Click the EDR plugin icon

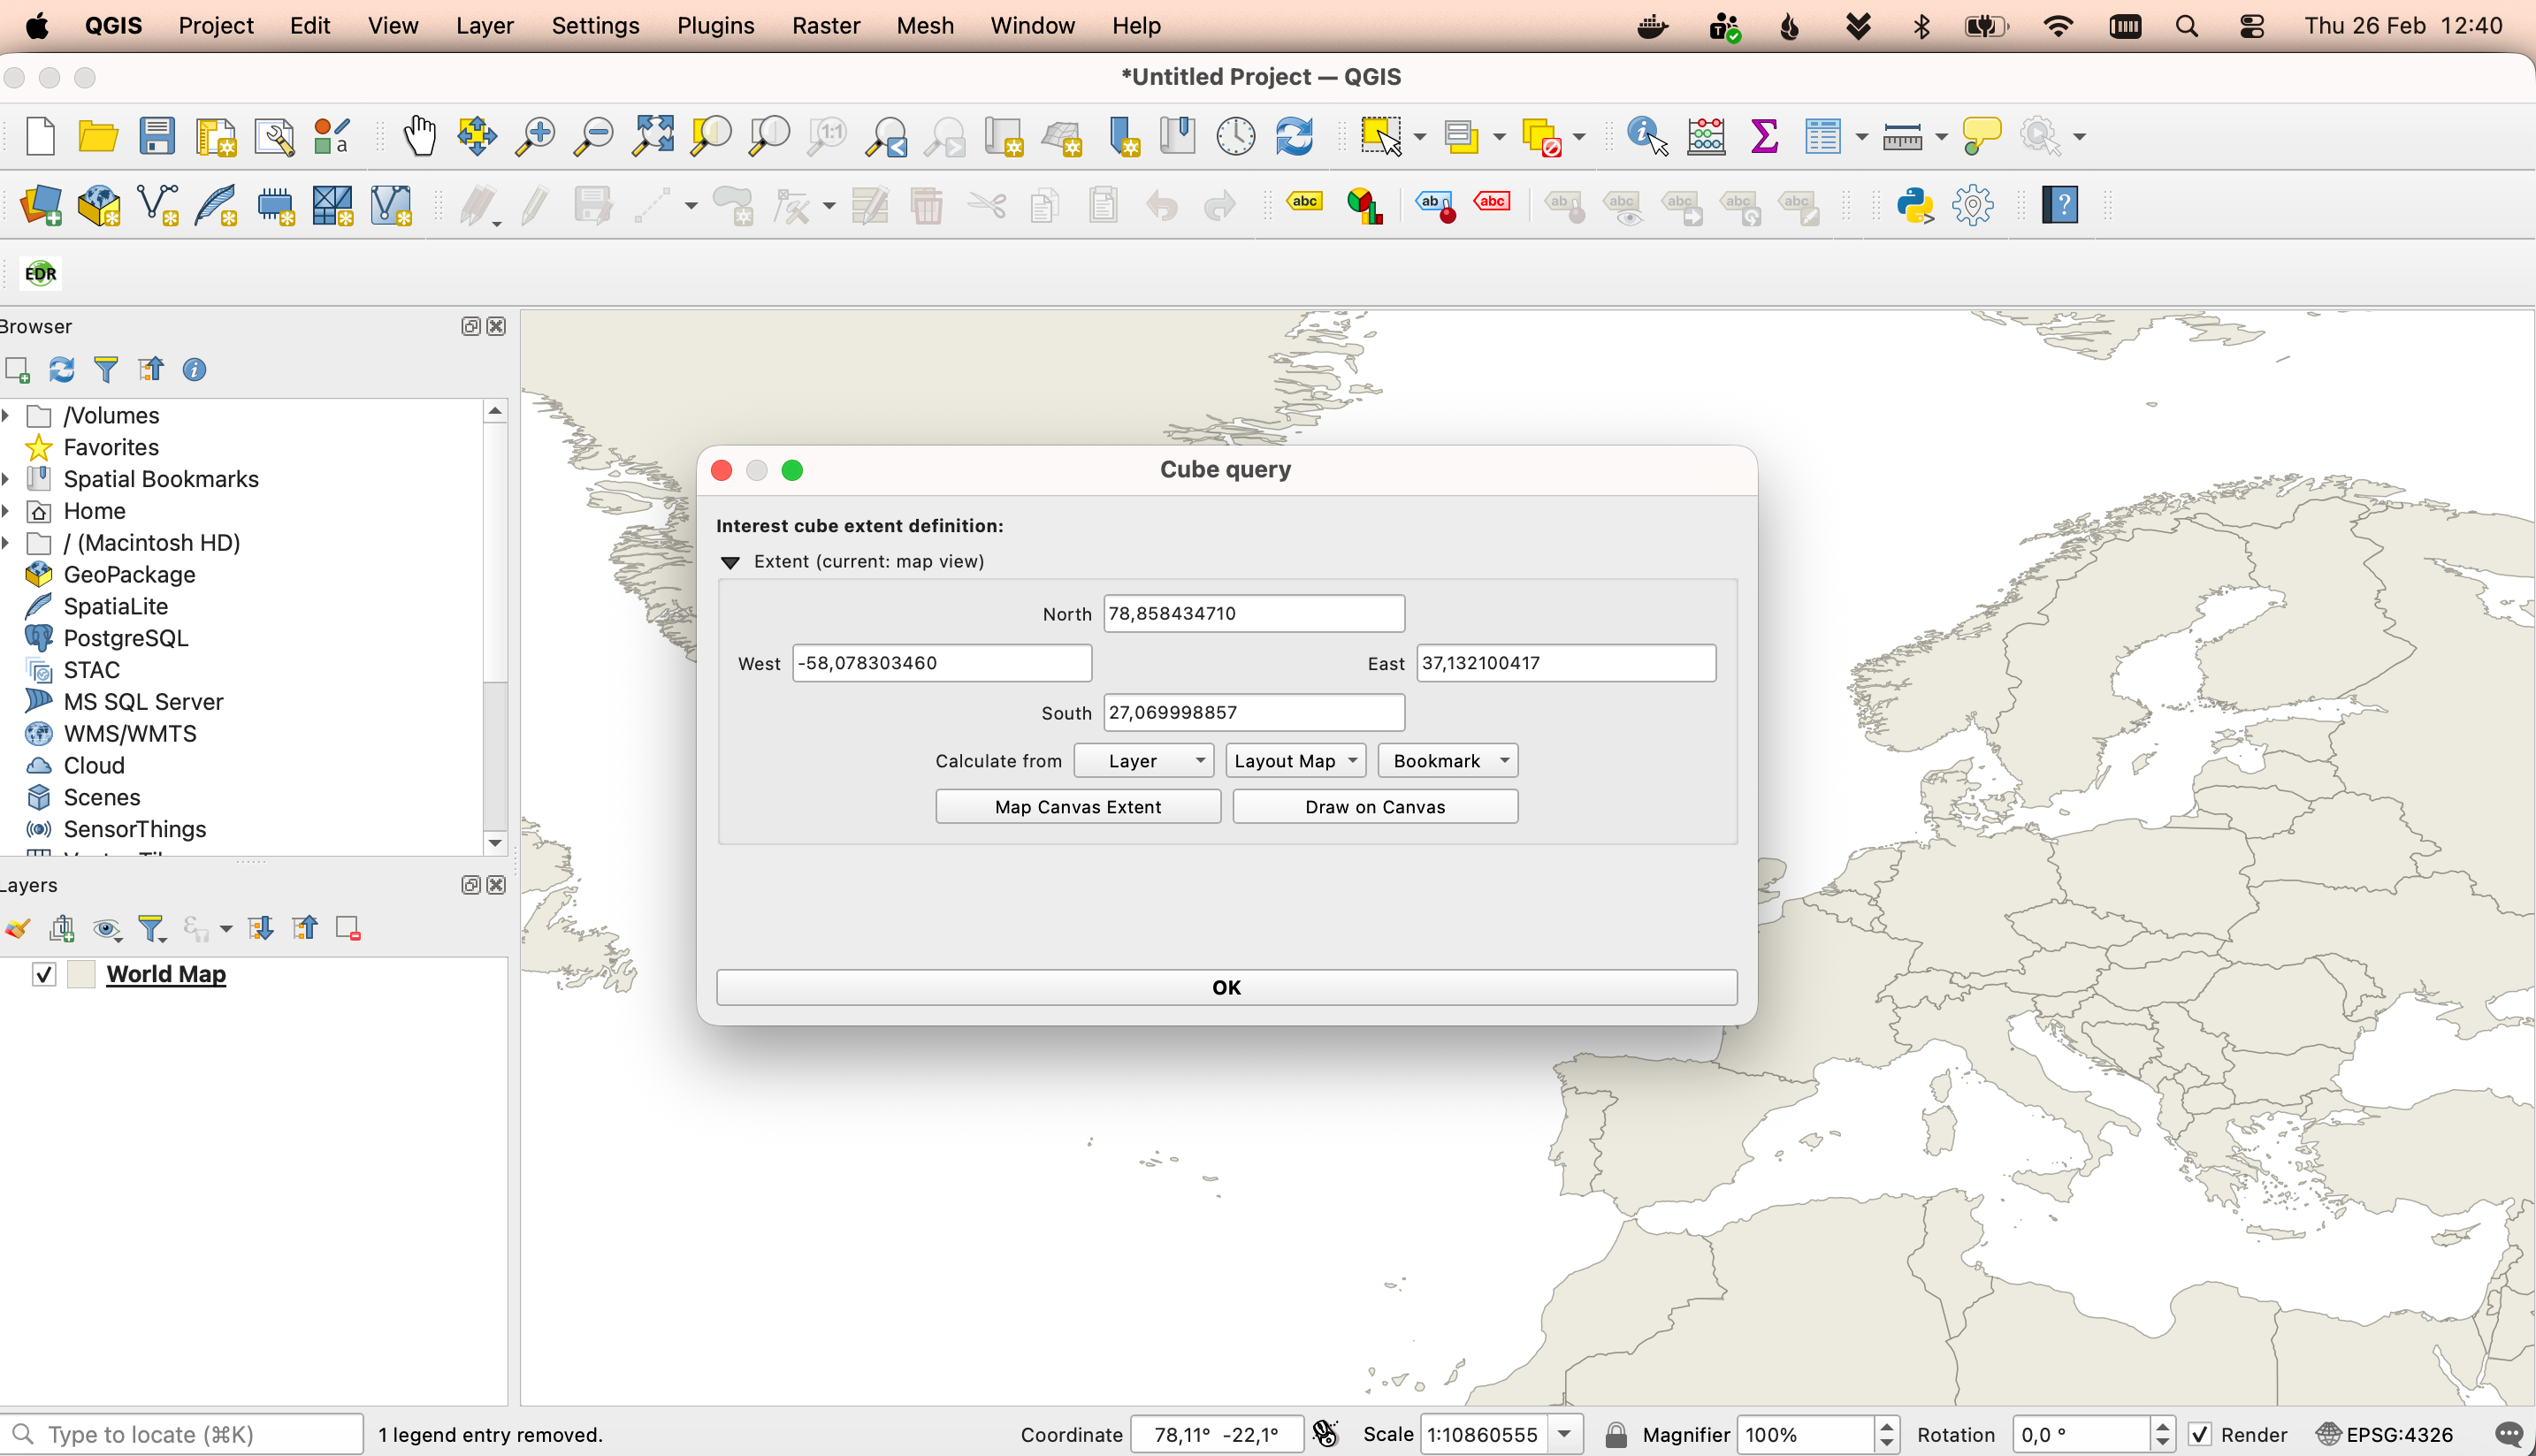pos(41,273)
